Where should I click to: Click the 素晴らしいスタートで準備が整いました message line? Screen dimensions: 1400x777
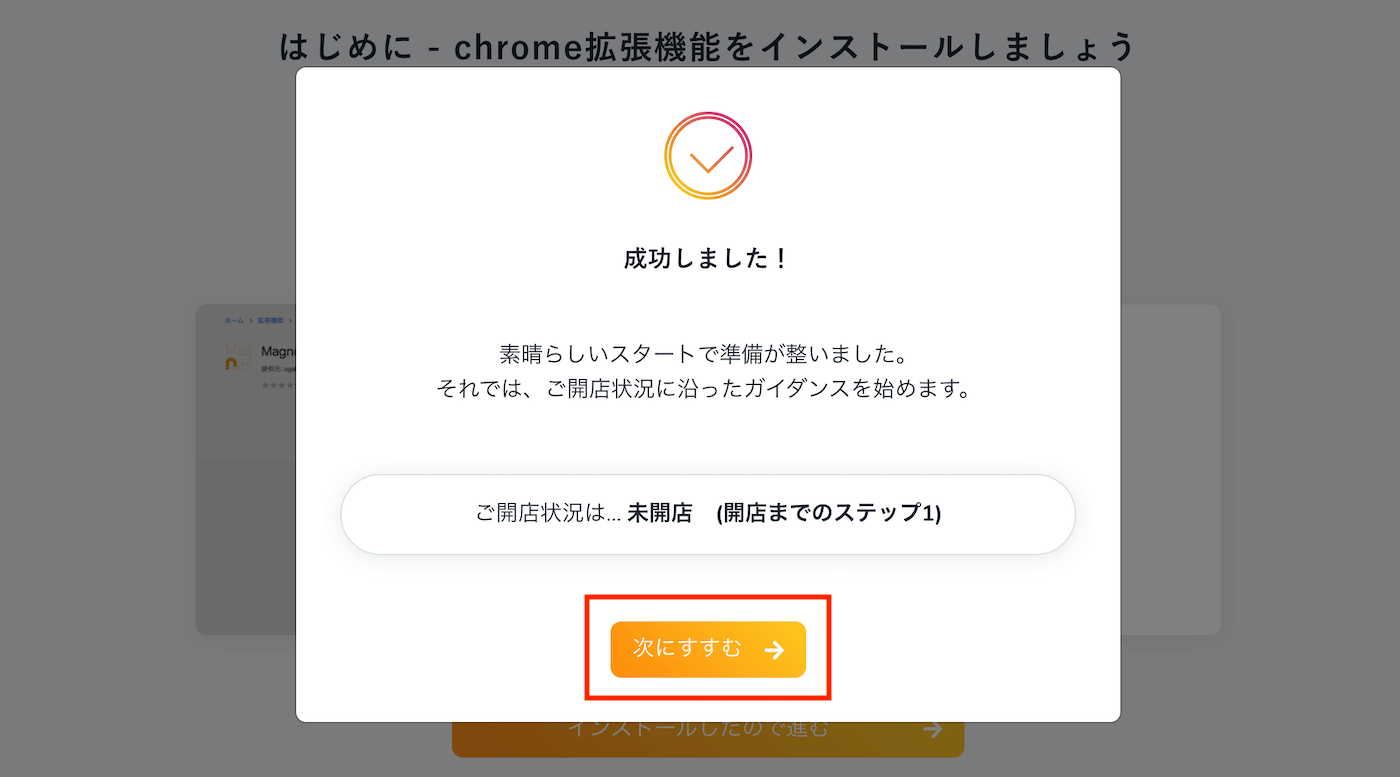[x=708, y=354]
